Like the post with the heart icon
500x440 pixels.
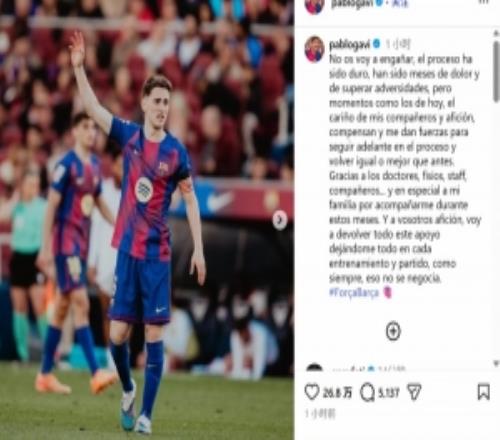click(x=312, y=392)
